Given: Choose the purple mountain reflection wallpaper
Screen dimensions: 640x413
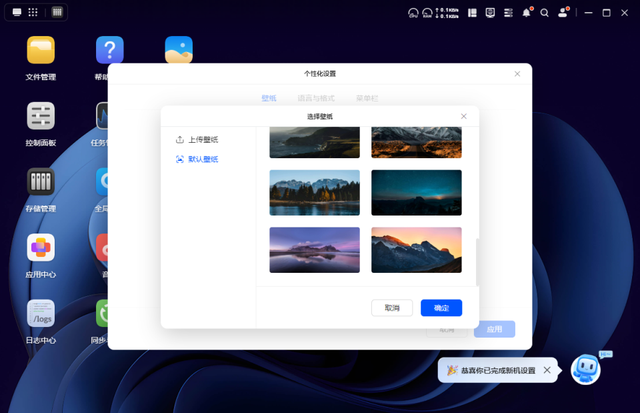Looking at the screenshot, I should (x=315, y=250).
